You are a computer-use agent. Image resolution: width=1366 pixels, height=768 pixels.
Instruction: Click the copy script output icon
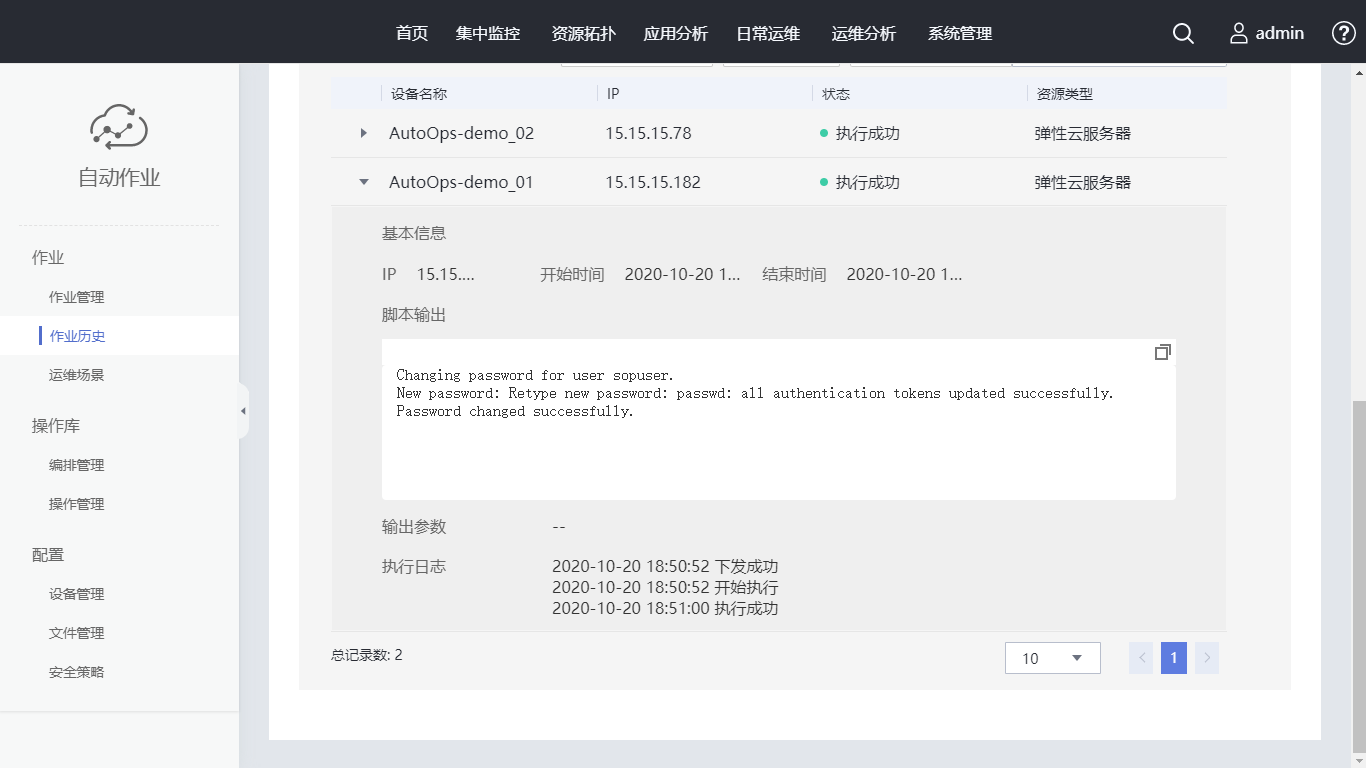(1162, 352)
